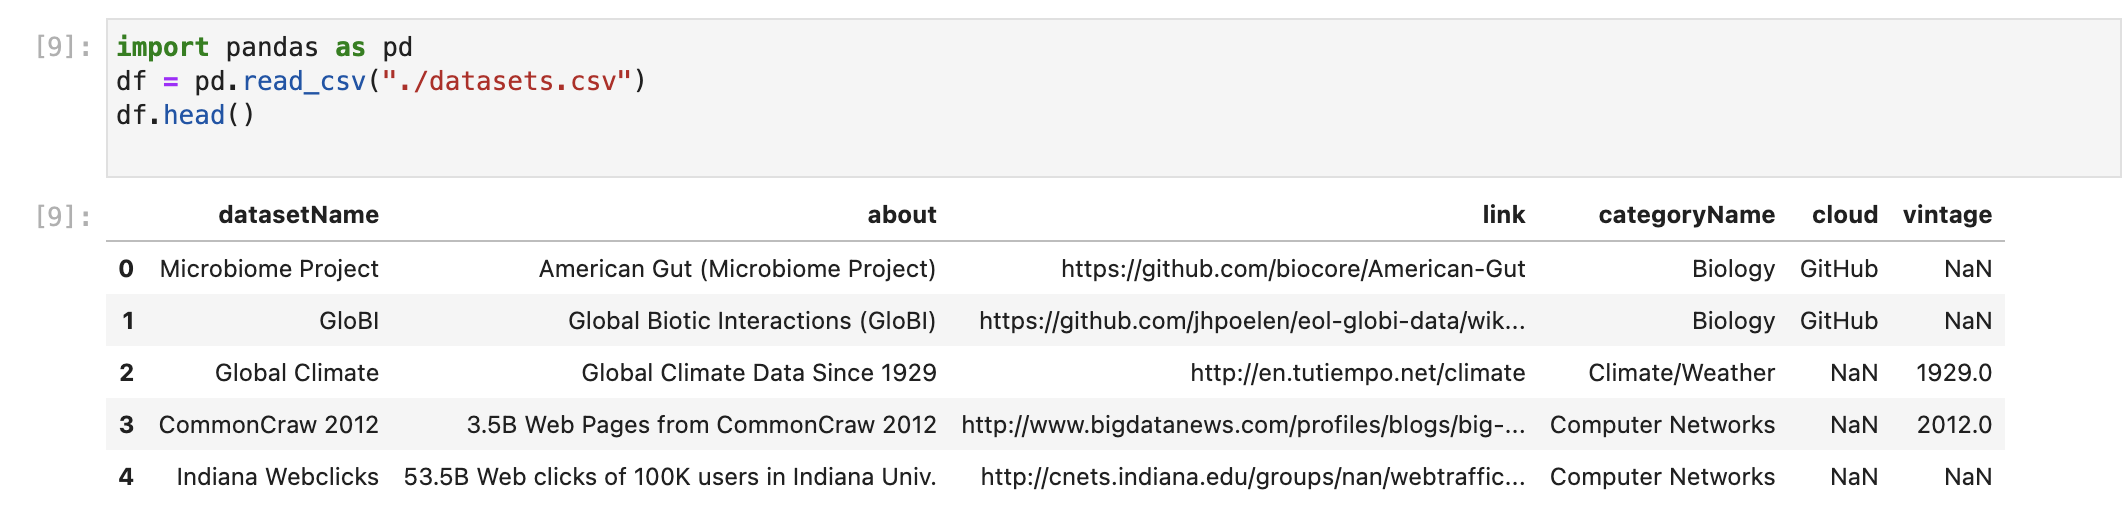Click the en.tutiempo.net climate URL
The height and width of the screenshot is (520, 2128).
pos(1357,373)
